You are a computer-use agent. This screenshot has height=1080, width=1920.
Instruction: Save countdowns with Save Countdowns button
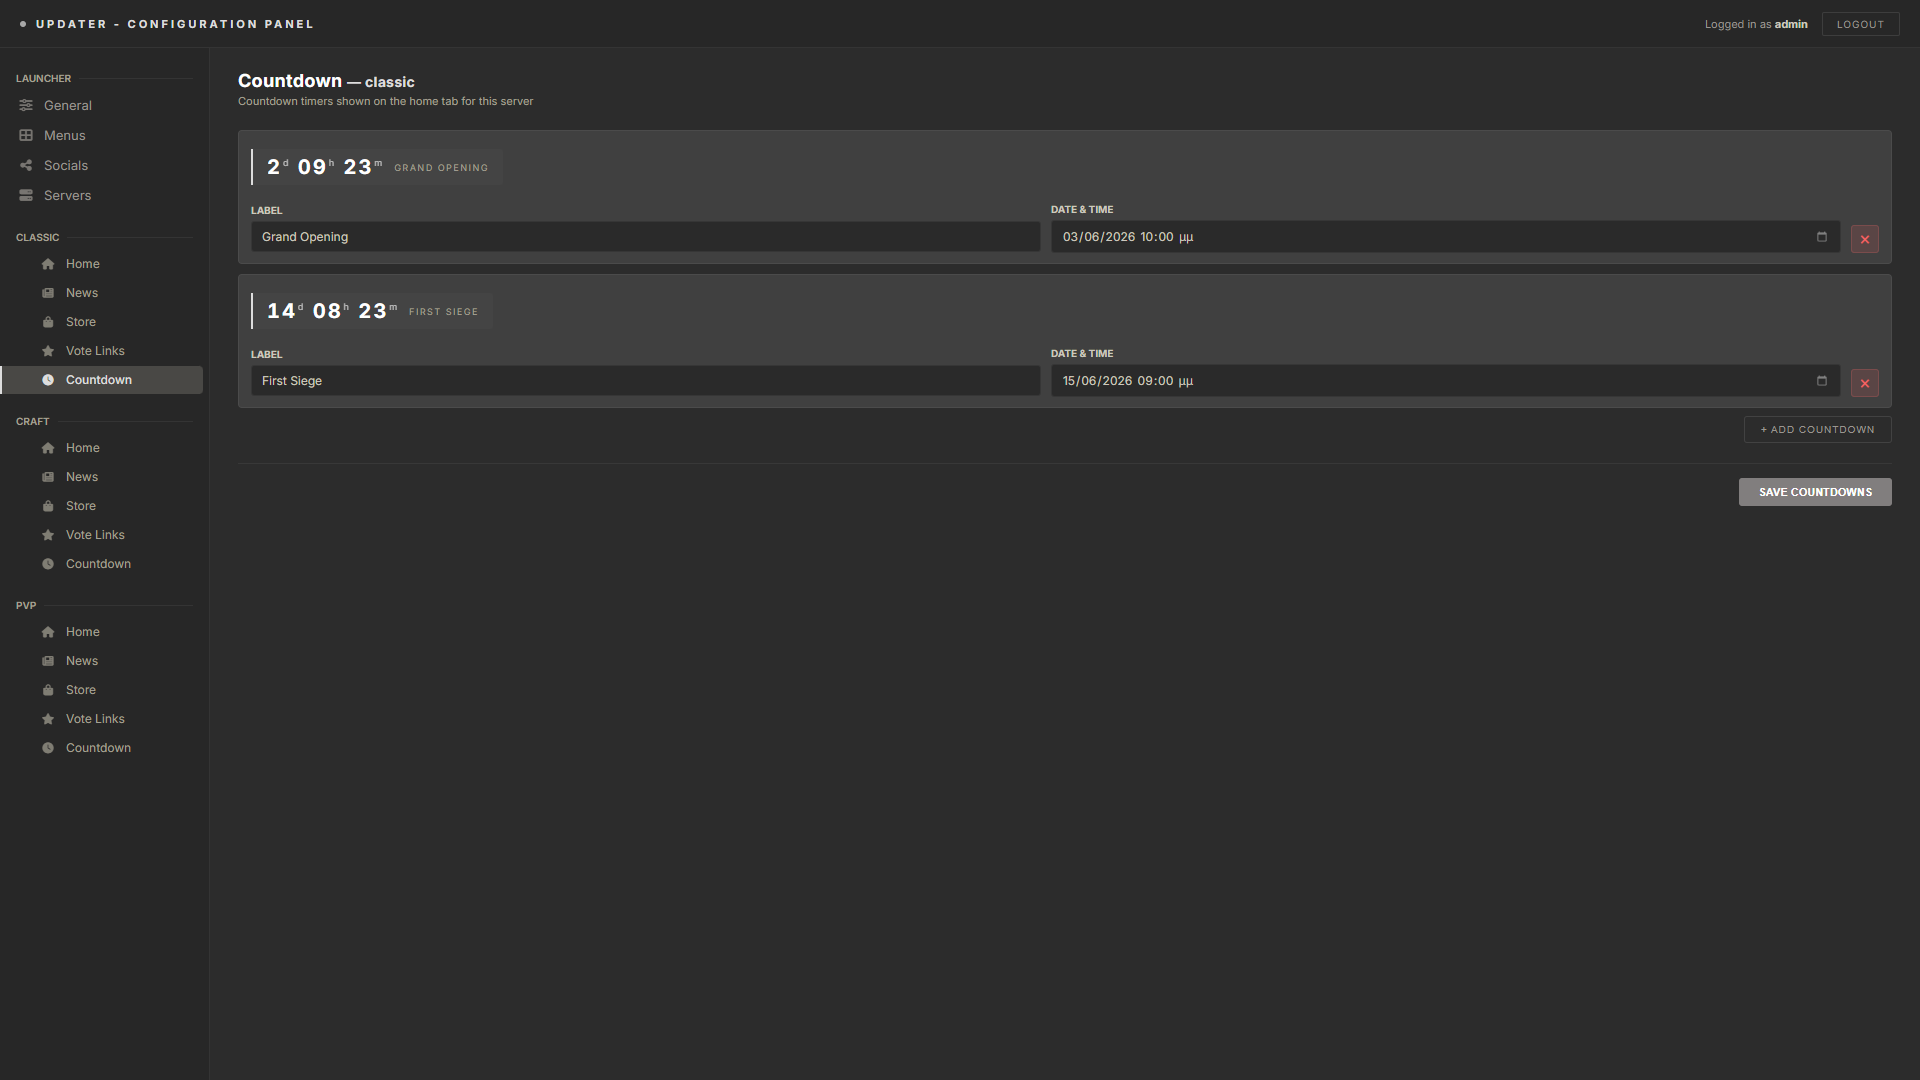click(x=1815, y=492)
